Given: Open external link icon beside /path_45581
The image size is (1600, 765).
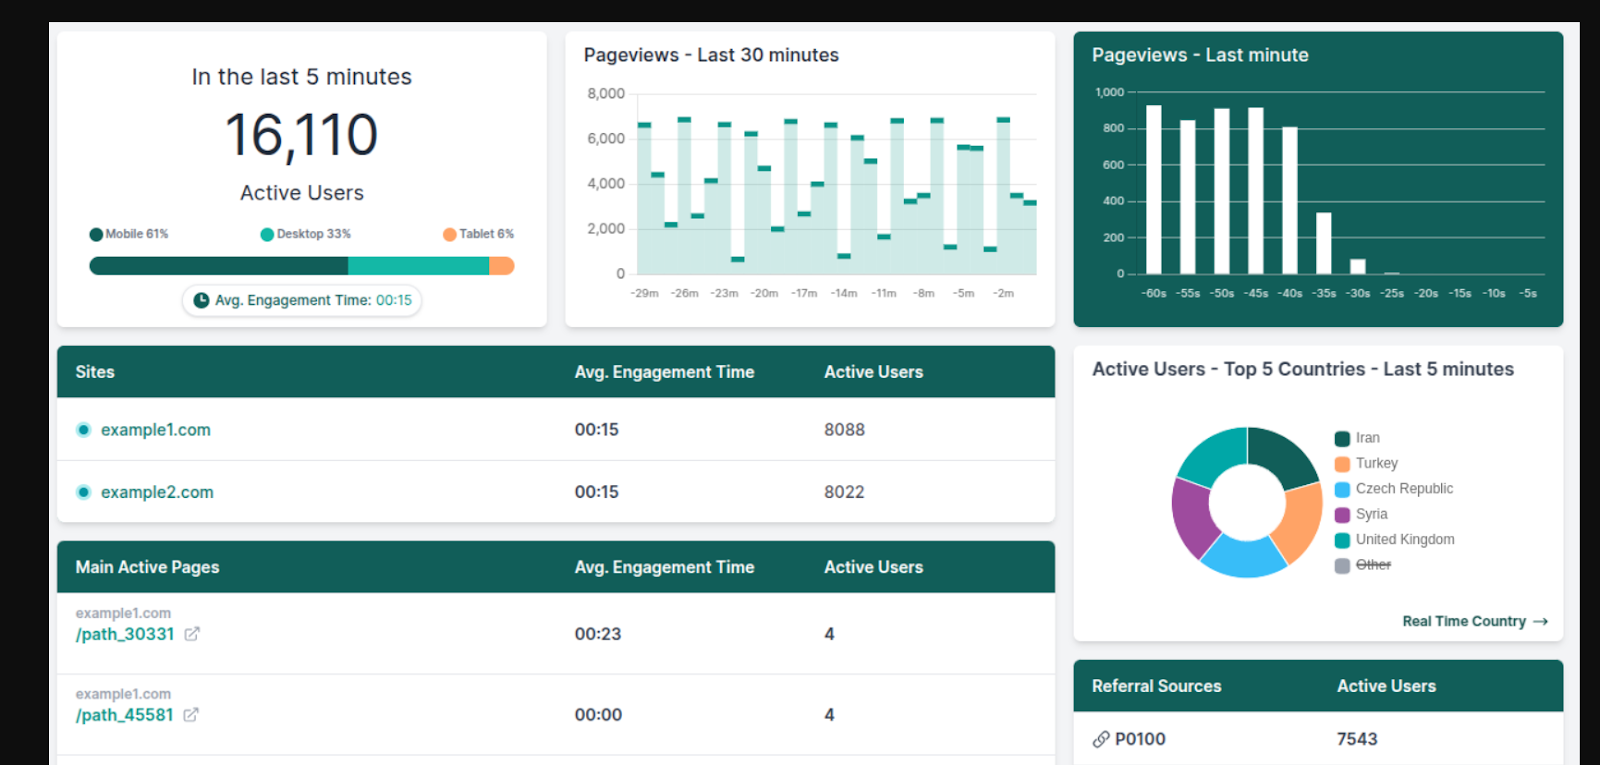Looking at the screenshot, I should point(191,715).
